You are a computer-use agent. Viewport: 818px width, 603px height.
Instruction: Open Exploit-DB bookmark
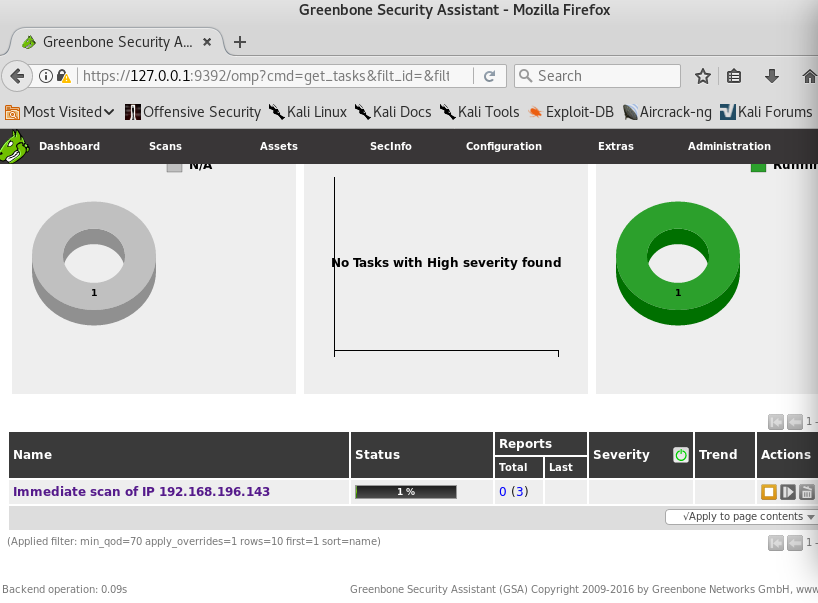coord(571,112)
